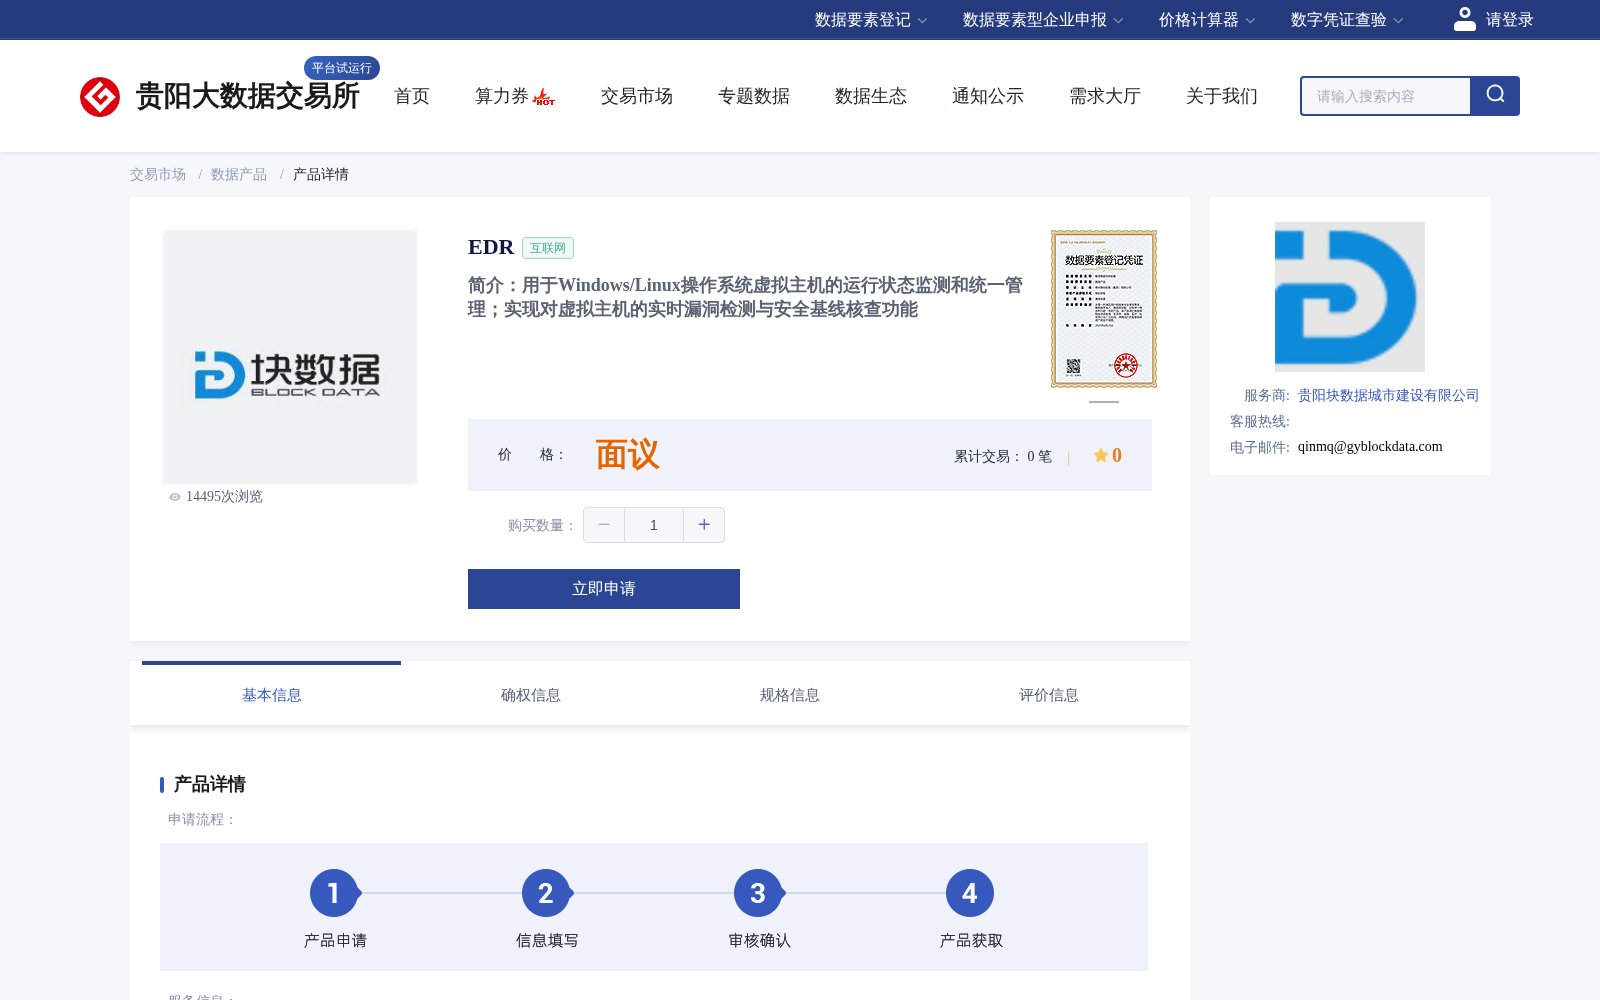Decrease purchase quantity with minus button
Image resolution: width=1600 pixels, height=1000 pixels.
(604, 525)
